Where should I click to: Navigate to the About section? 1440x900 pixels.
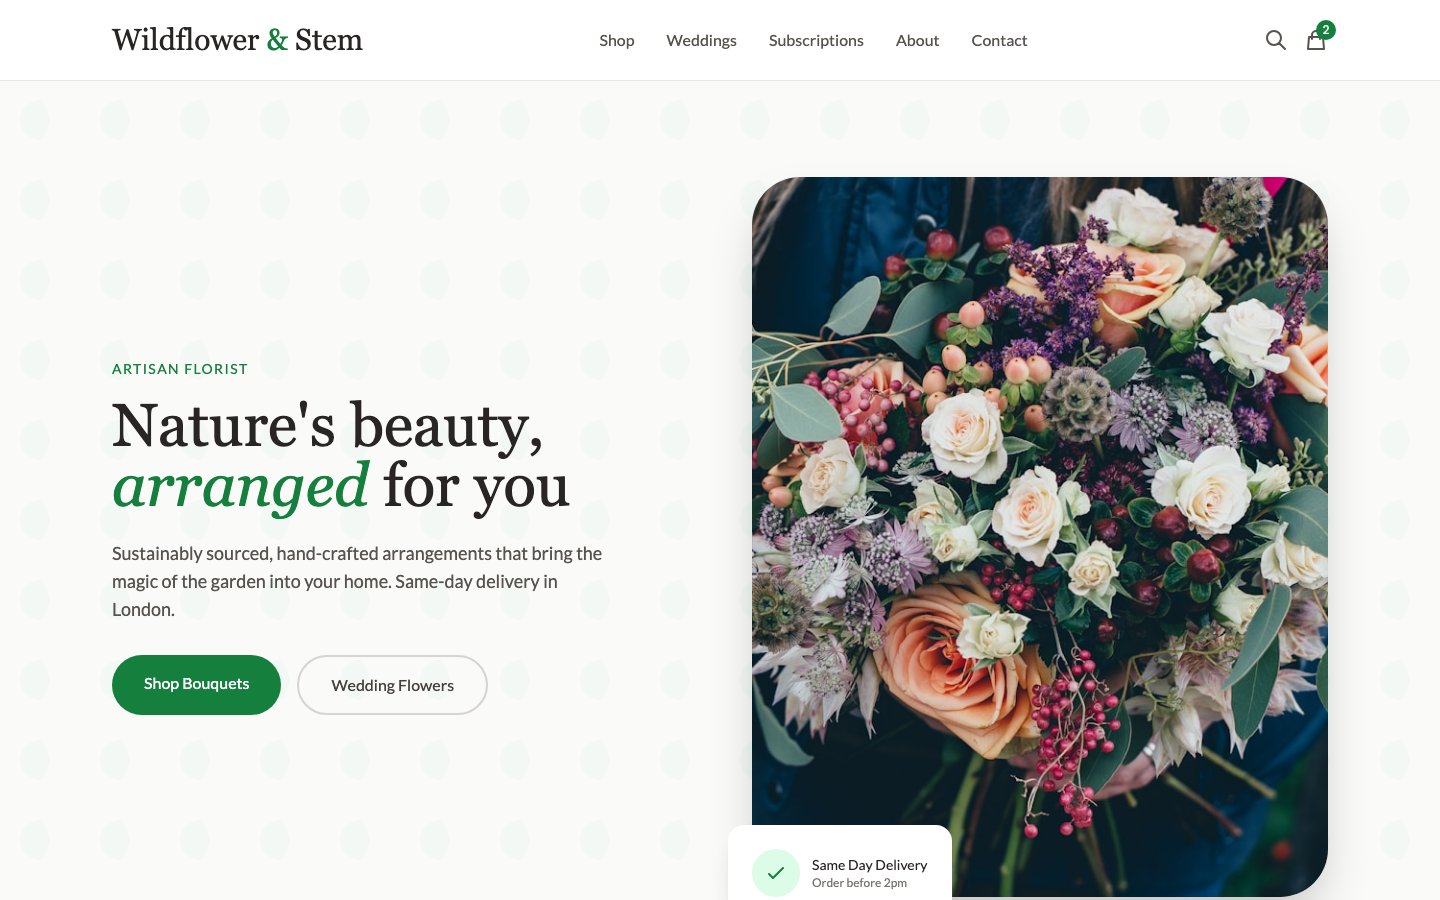(x=917, y=40)
